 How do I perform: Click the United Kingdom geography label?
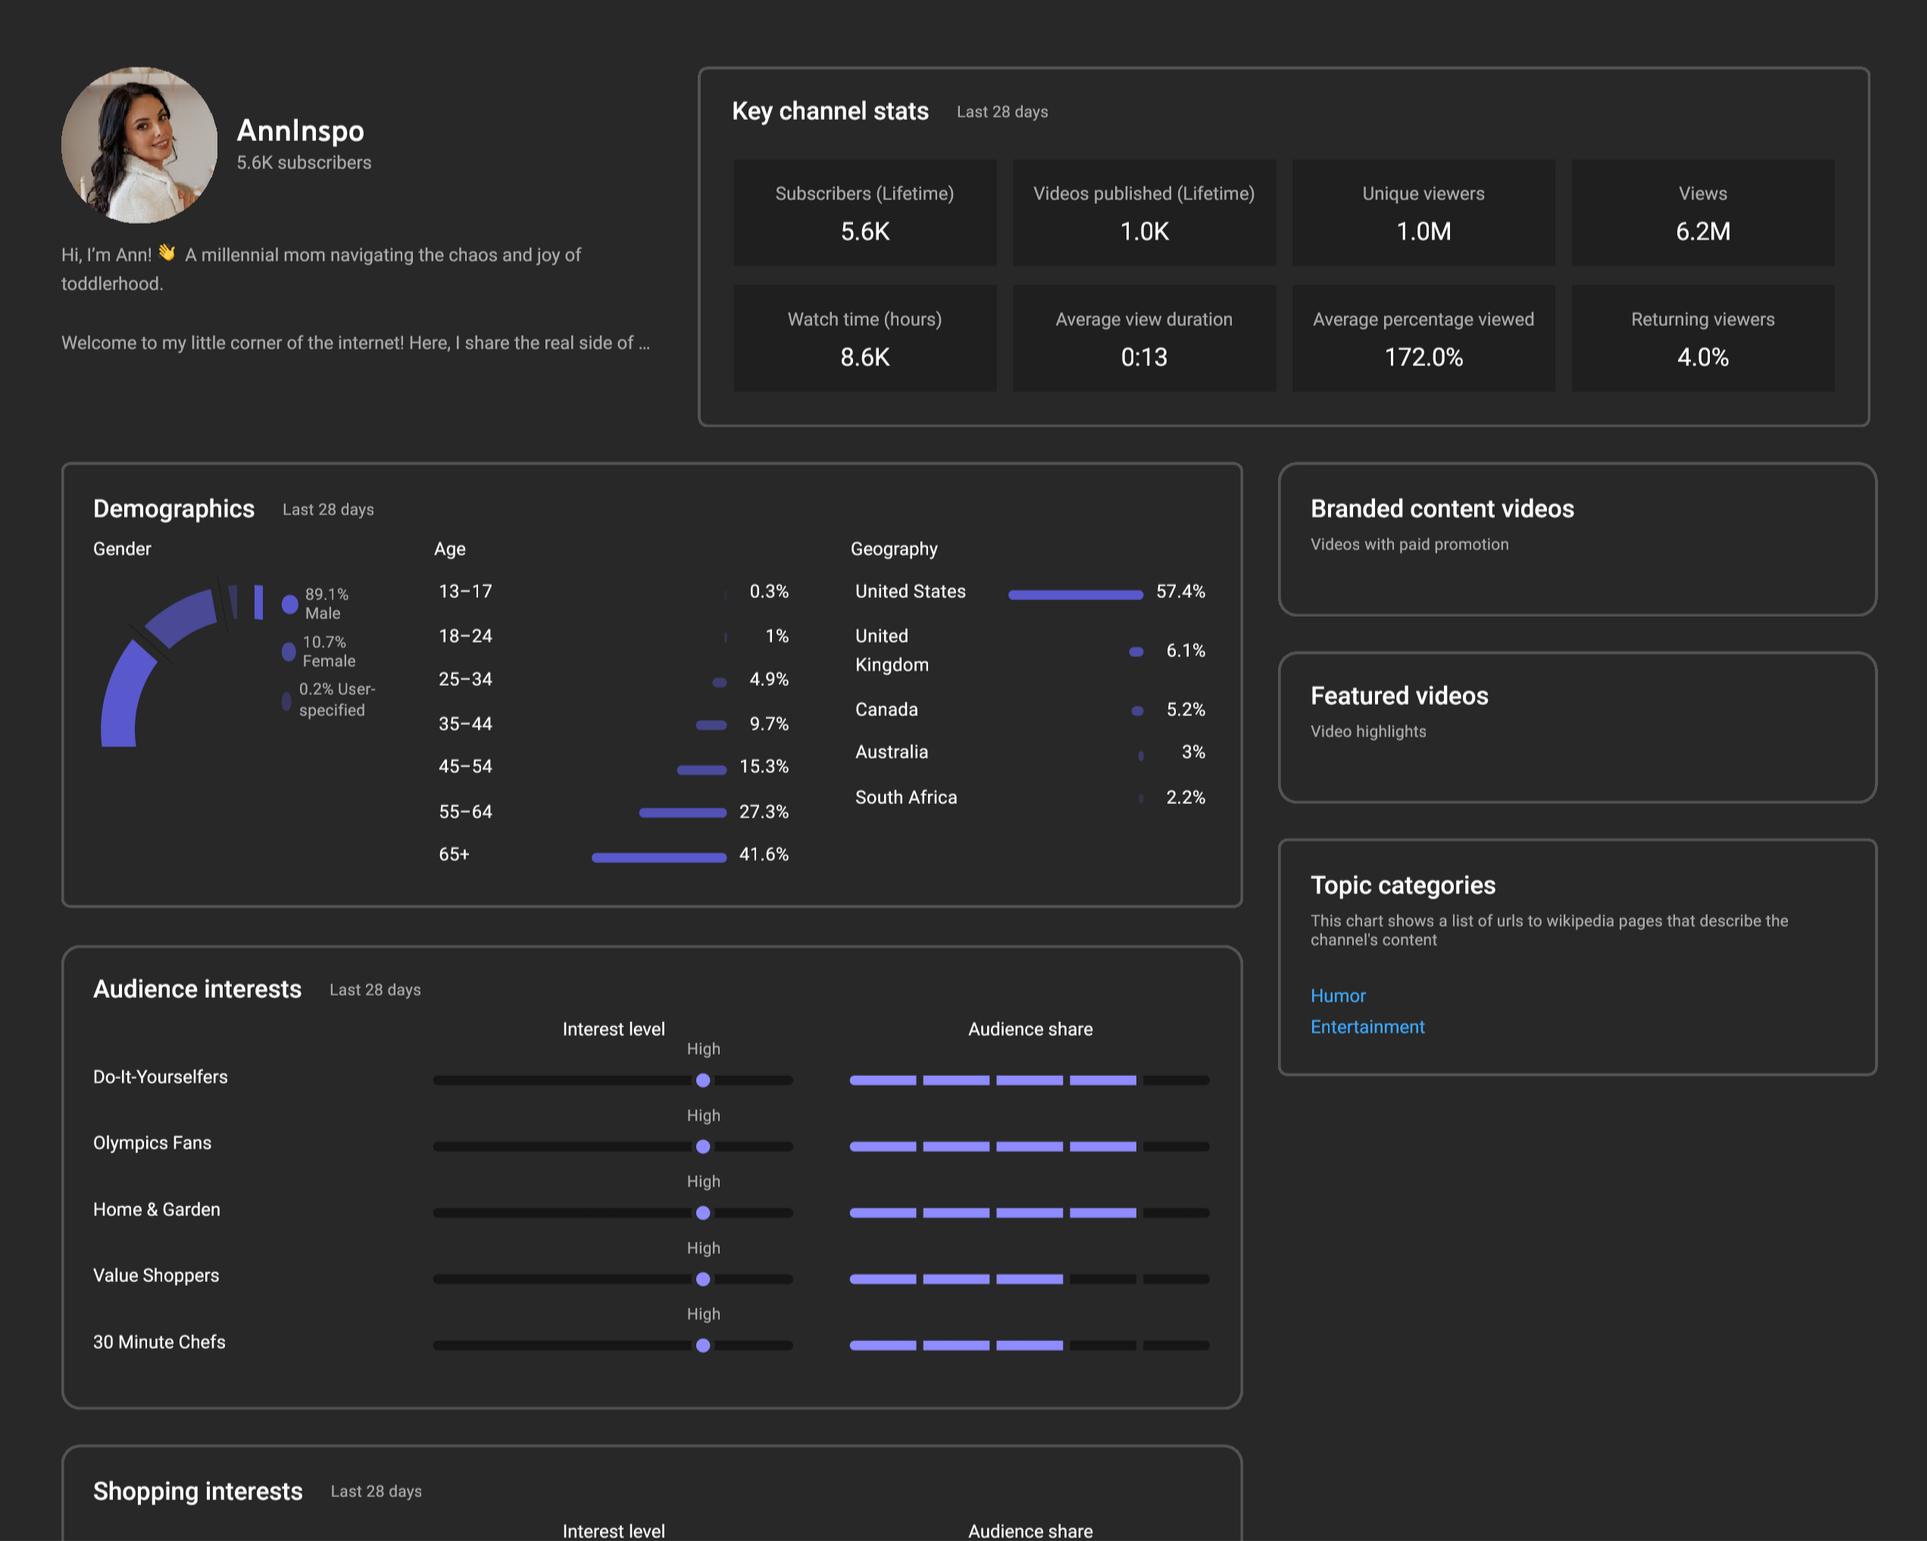892,650
